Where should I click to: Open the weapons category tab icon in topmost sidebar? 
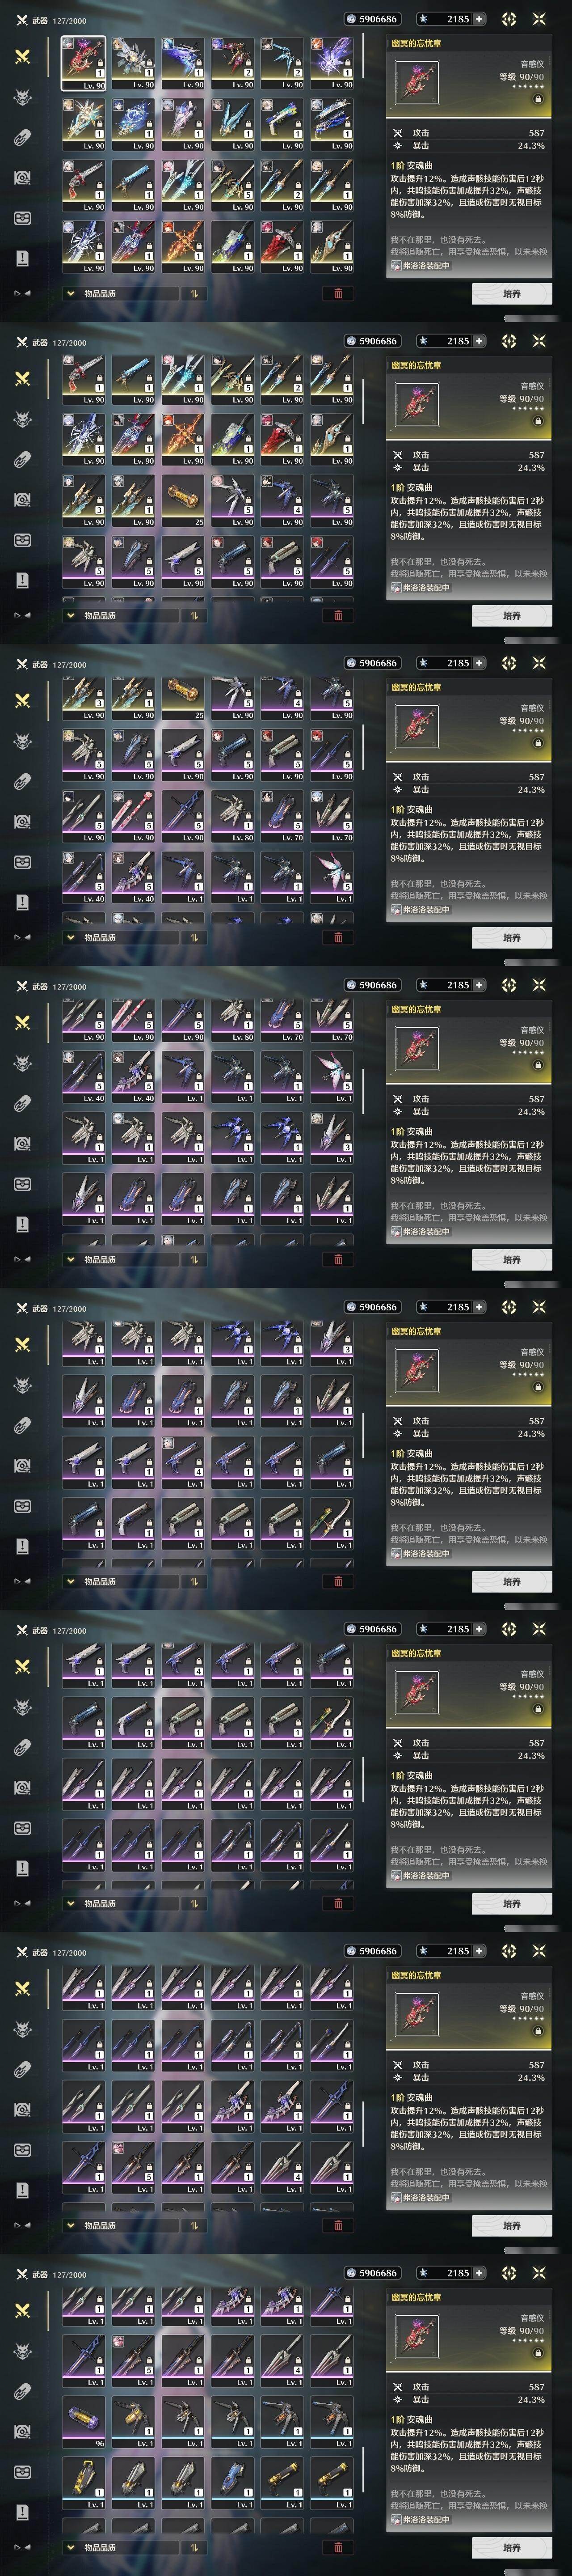tap(22, 56)
